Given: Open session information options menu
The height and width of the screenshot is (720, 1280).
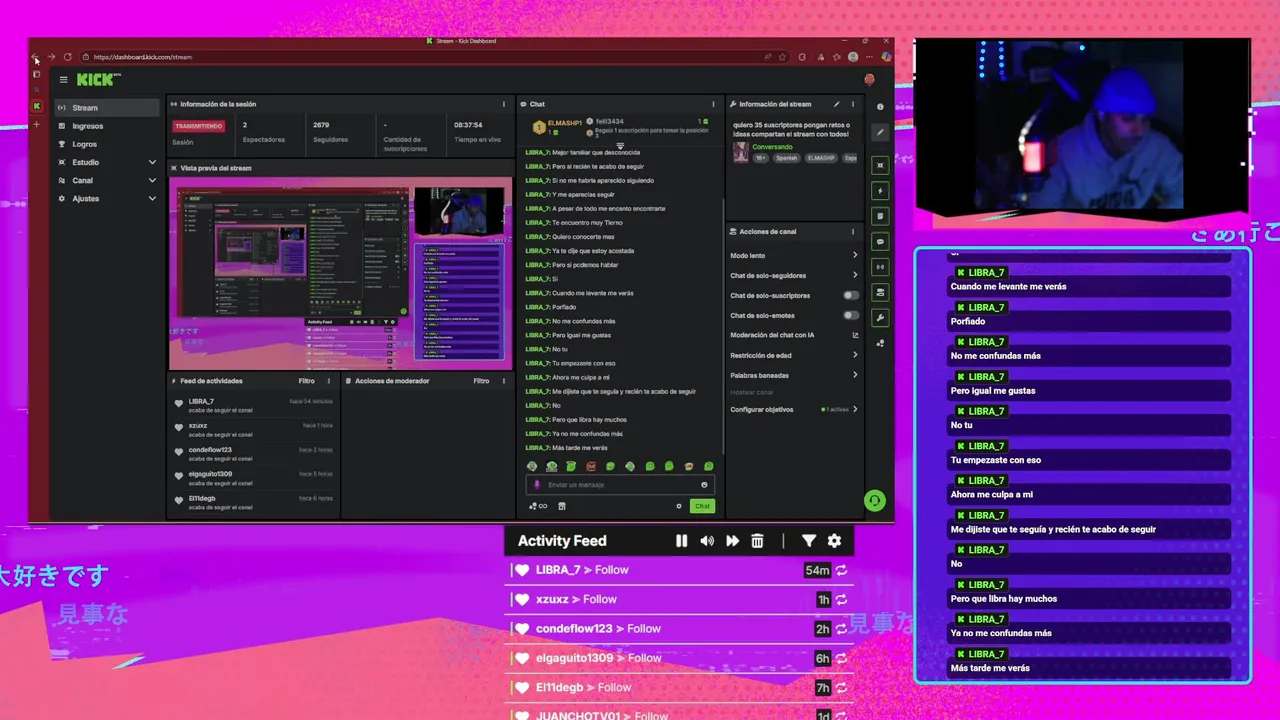Looking at the screenshot, I should point(503,104).
